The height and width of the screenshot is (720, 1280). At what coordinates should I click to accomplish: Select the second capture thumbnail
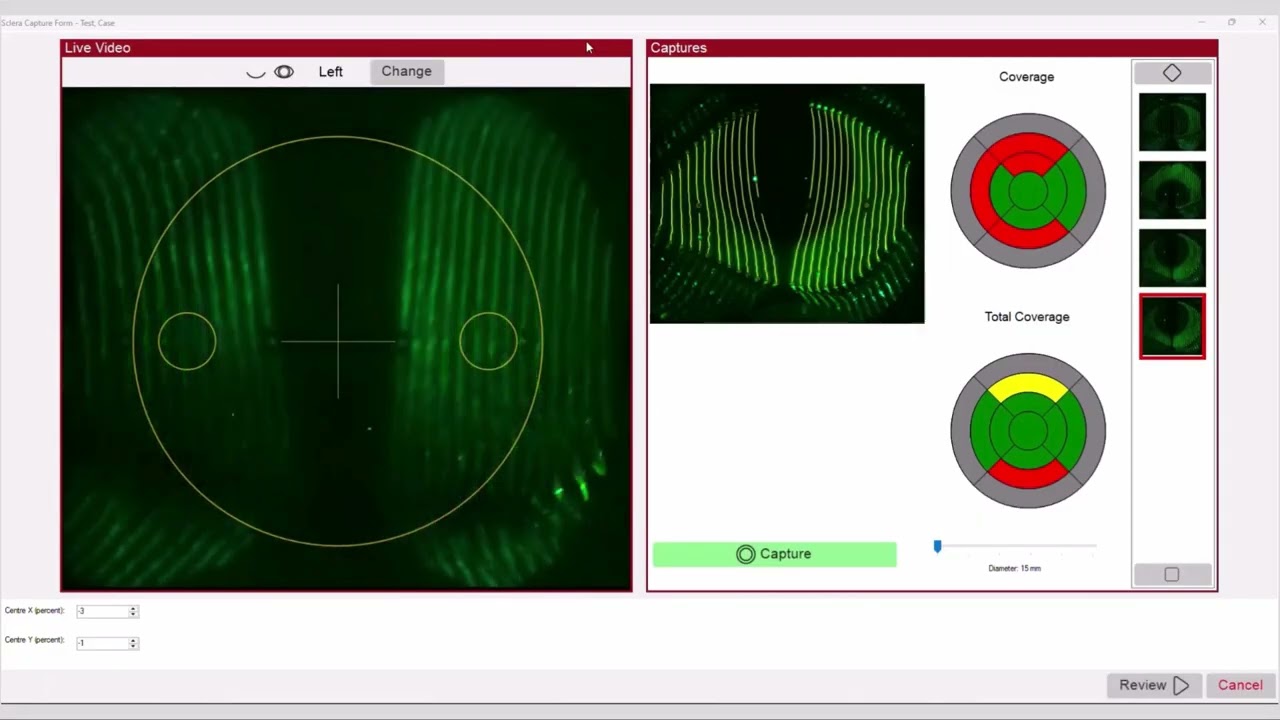coord(1172,190)
